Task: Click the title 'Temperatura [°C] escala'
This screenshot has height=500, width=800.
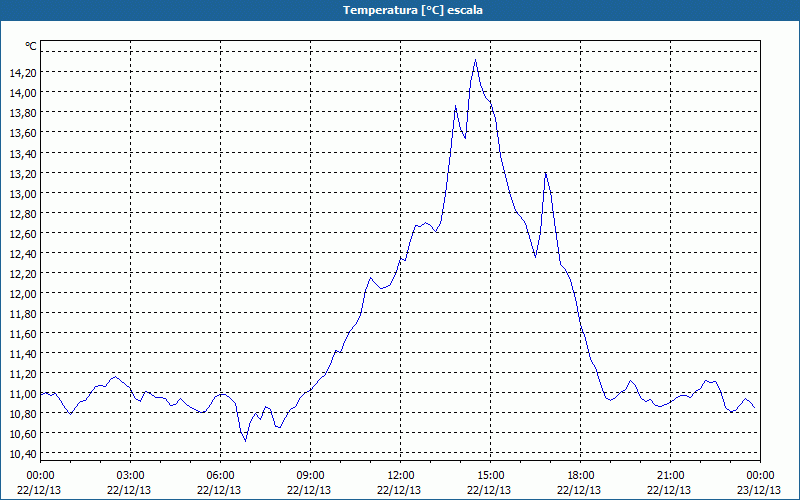Action: pos(413,10)
